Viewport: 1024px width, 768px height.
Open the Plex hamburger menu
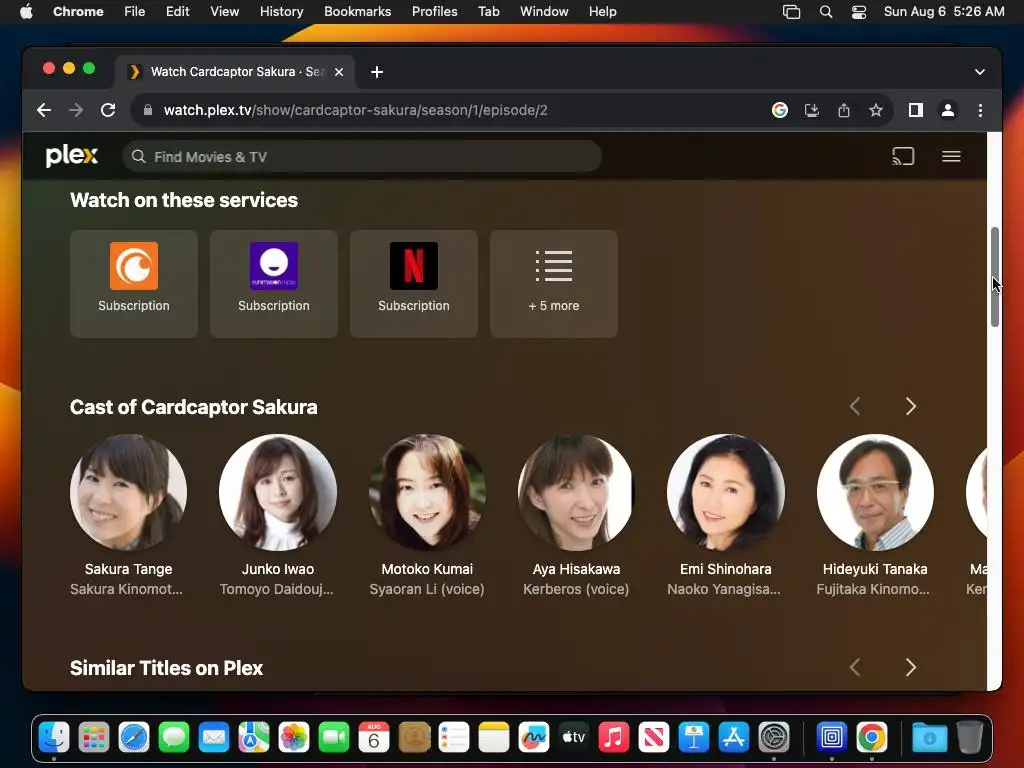(951, 156)
